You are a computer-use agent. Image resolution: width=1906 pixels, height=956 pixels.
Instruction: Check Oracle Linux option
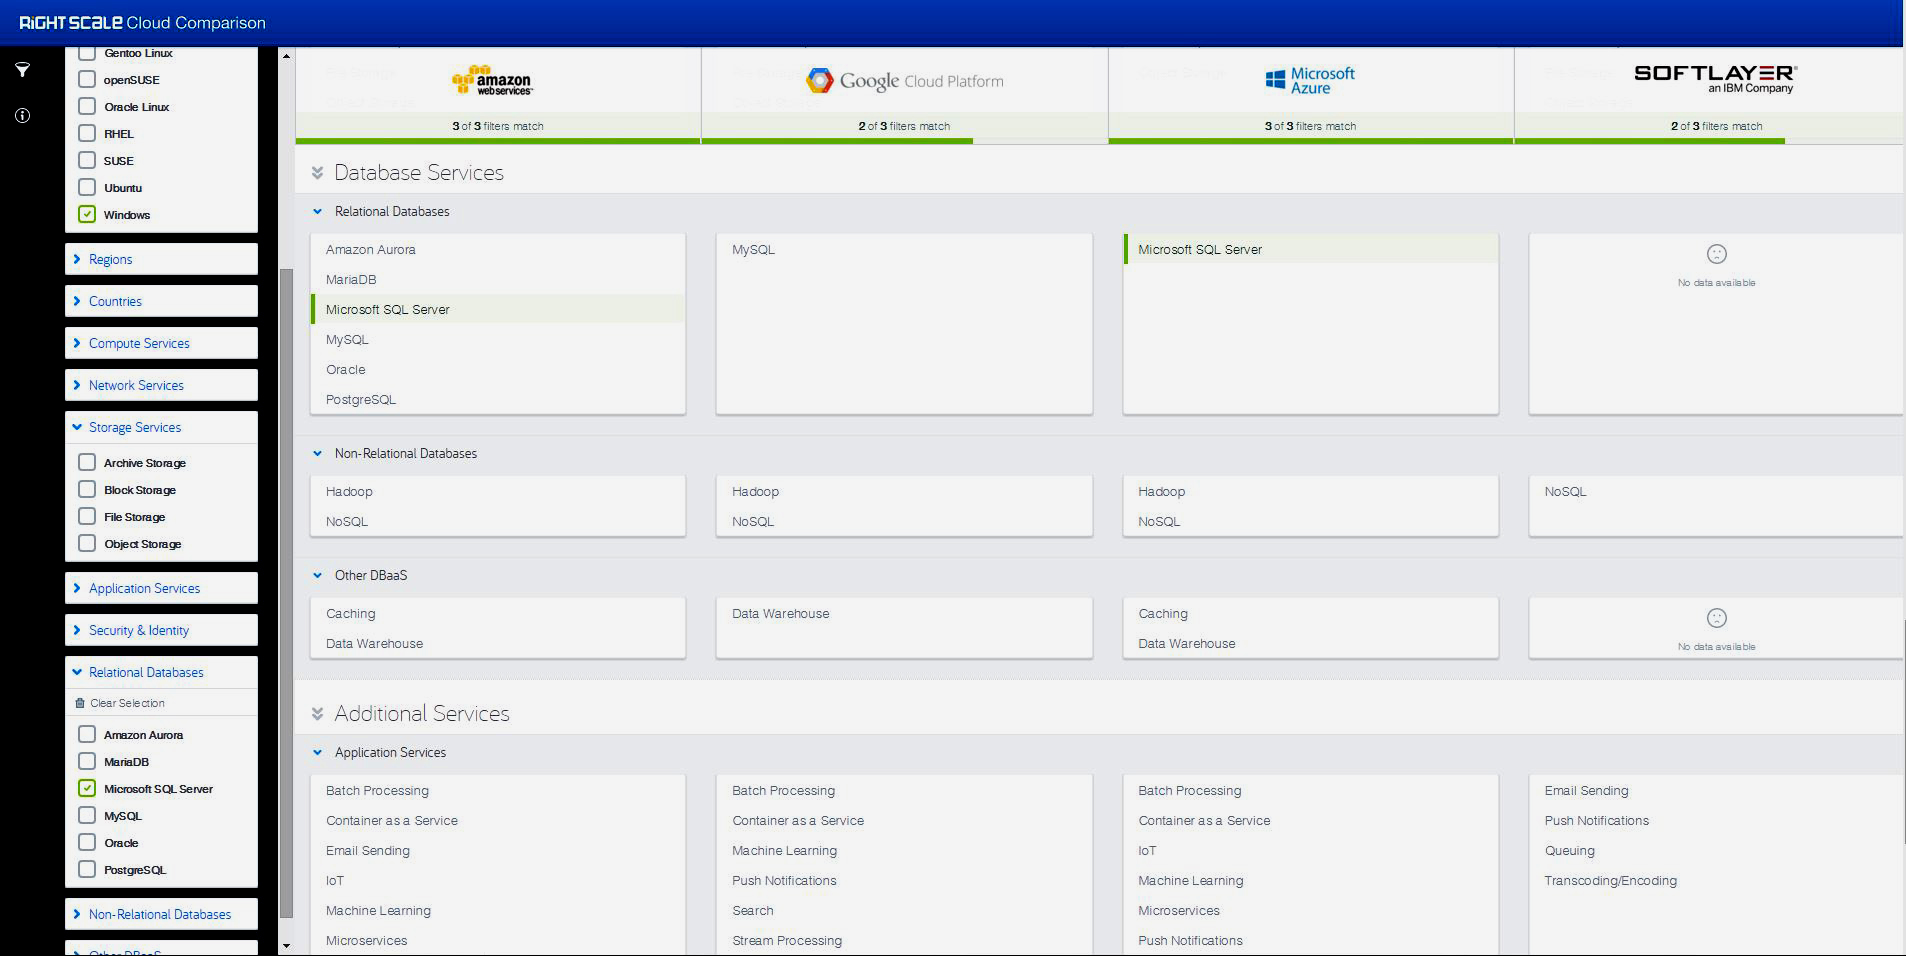[87, 106]
